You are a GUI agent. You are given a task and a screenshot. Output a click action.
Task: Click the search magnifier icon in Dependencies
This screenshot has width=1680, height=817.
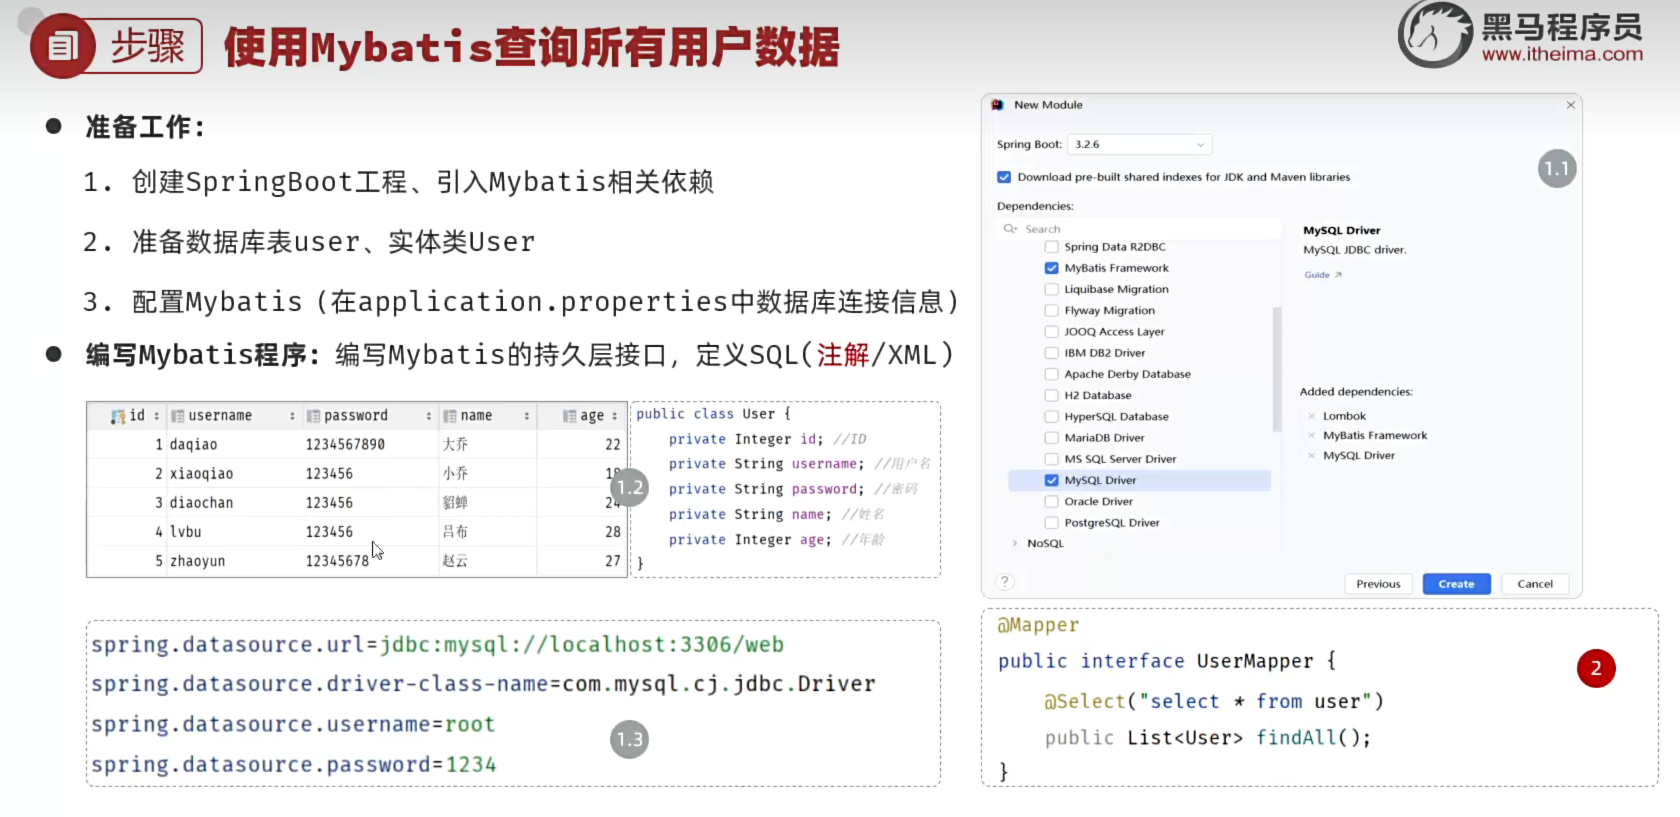point(1010,229)
